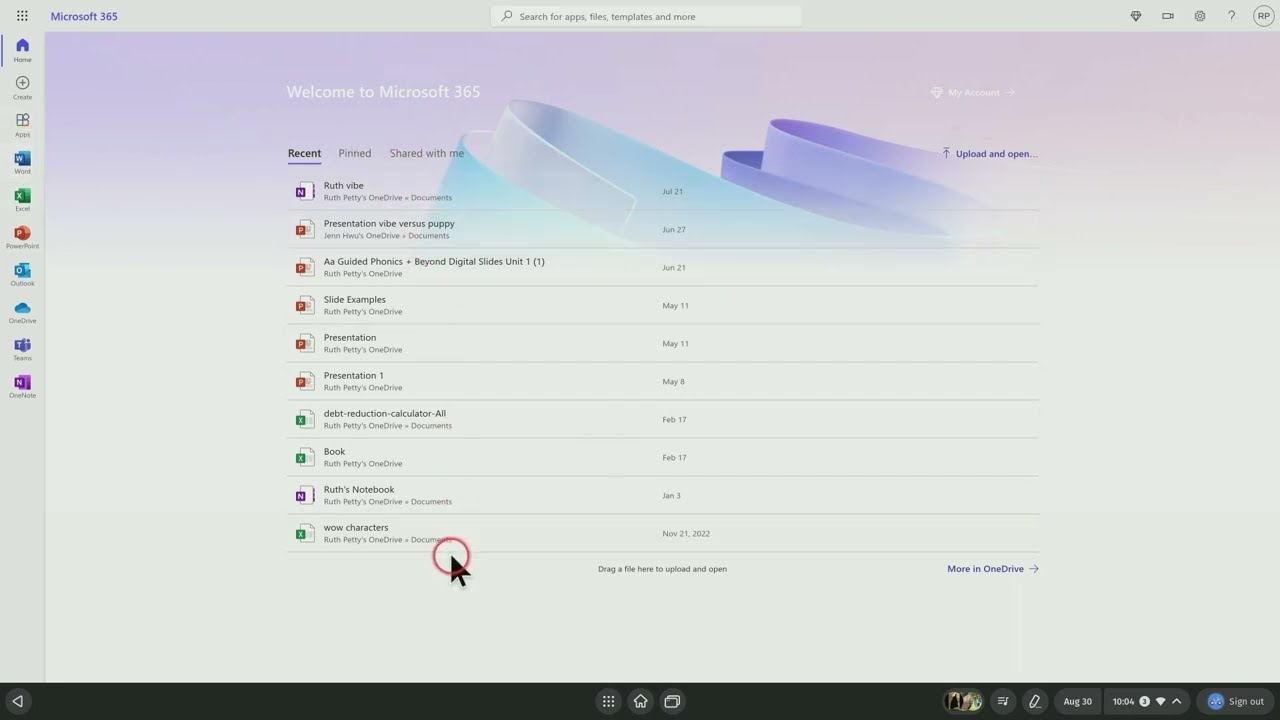Open the app launcher waffle icon
Screen dimensions: 1280x720
(22, 16)
